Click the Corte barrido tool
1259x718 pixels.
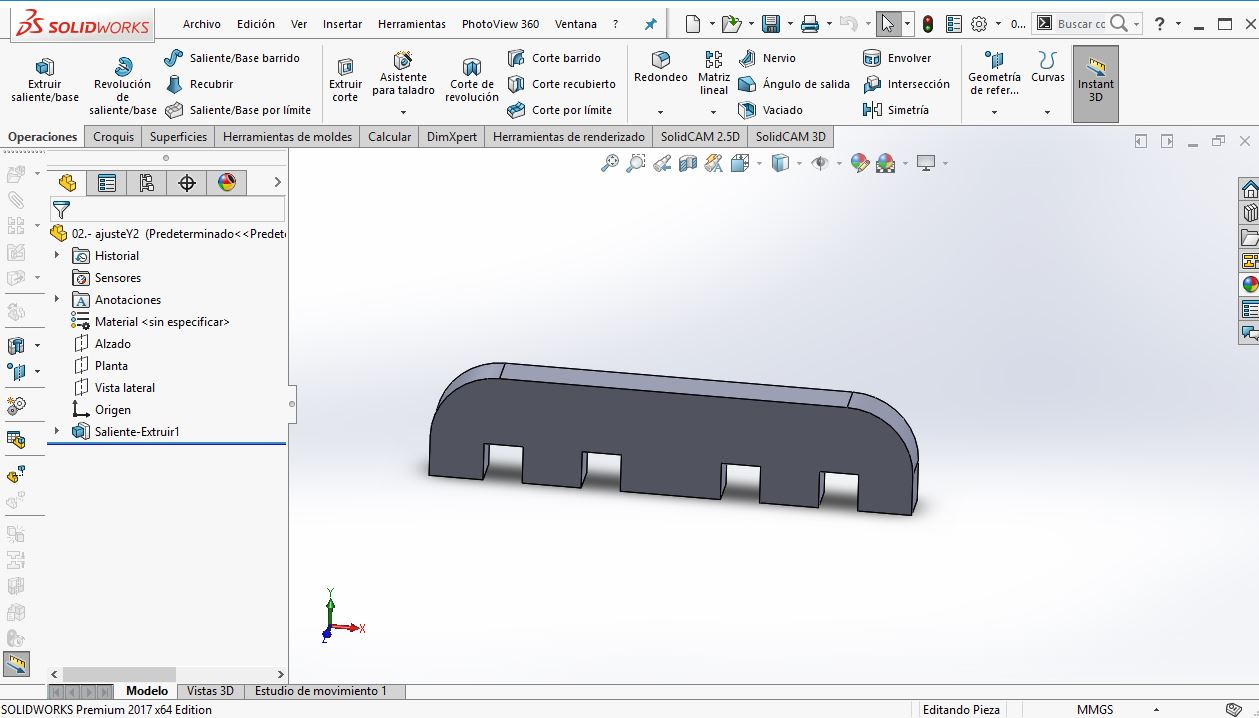[x=554, y=58]
